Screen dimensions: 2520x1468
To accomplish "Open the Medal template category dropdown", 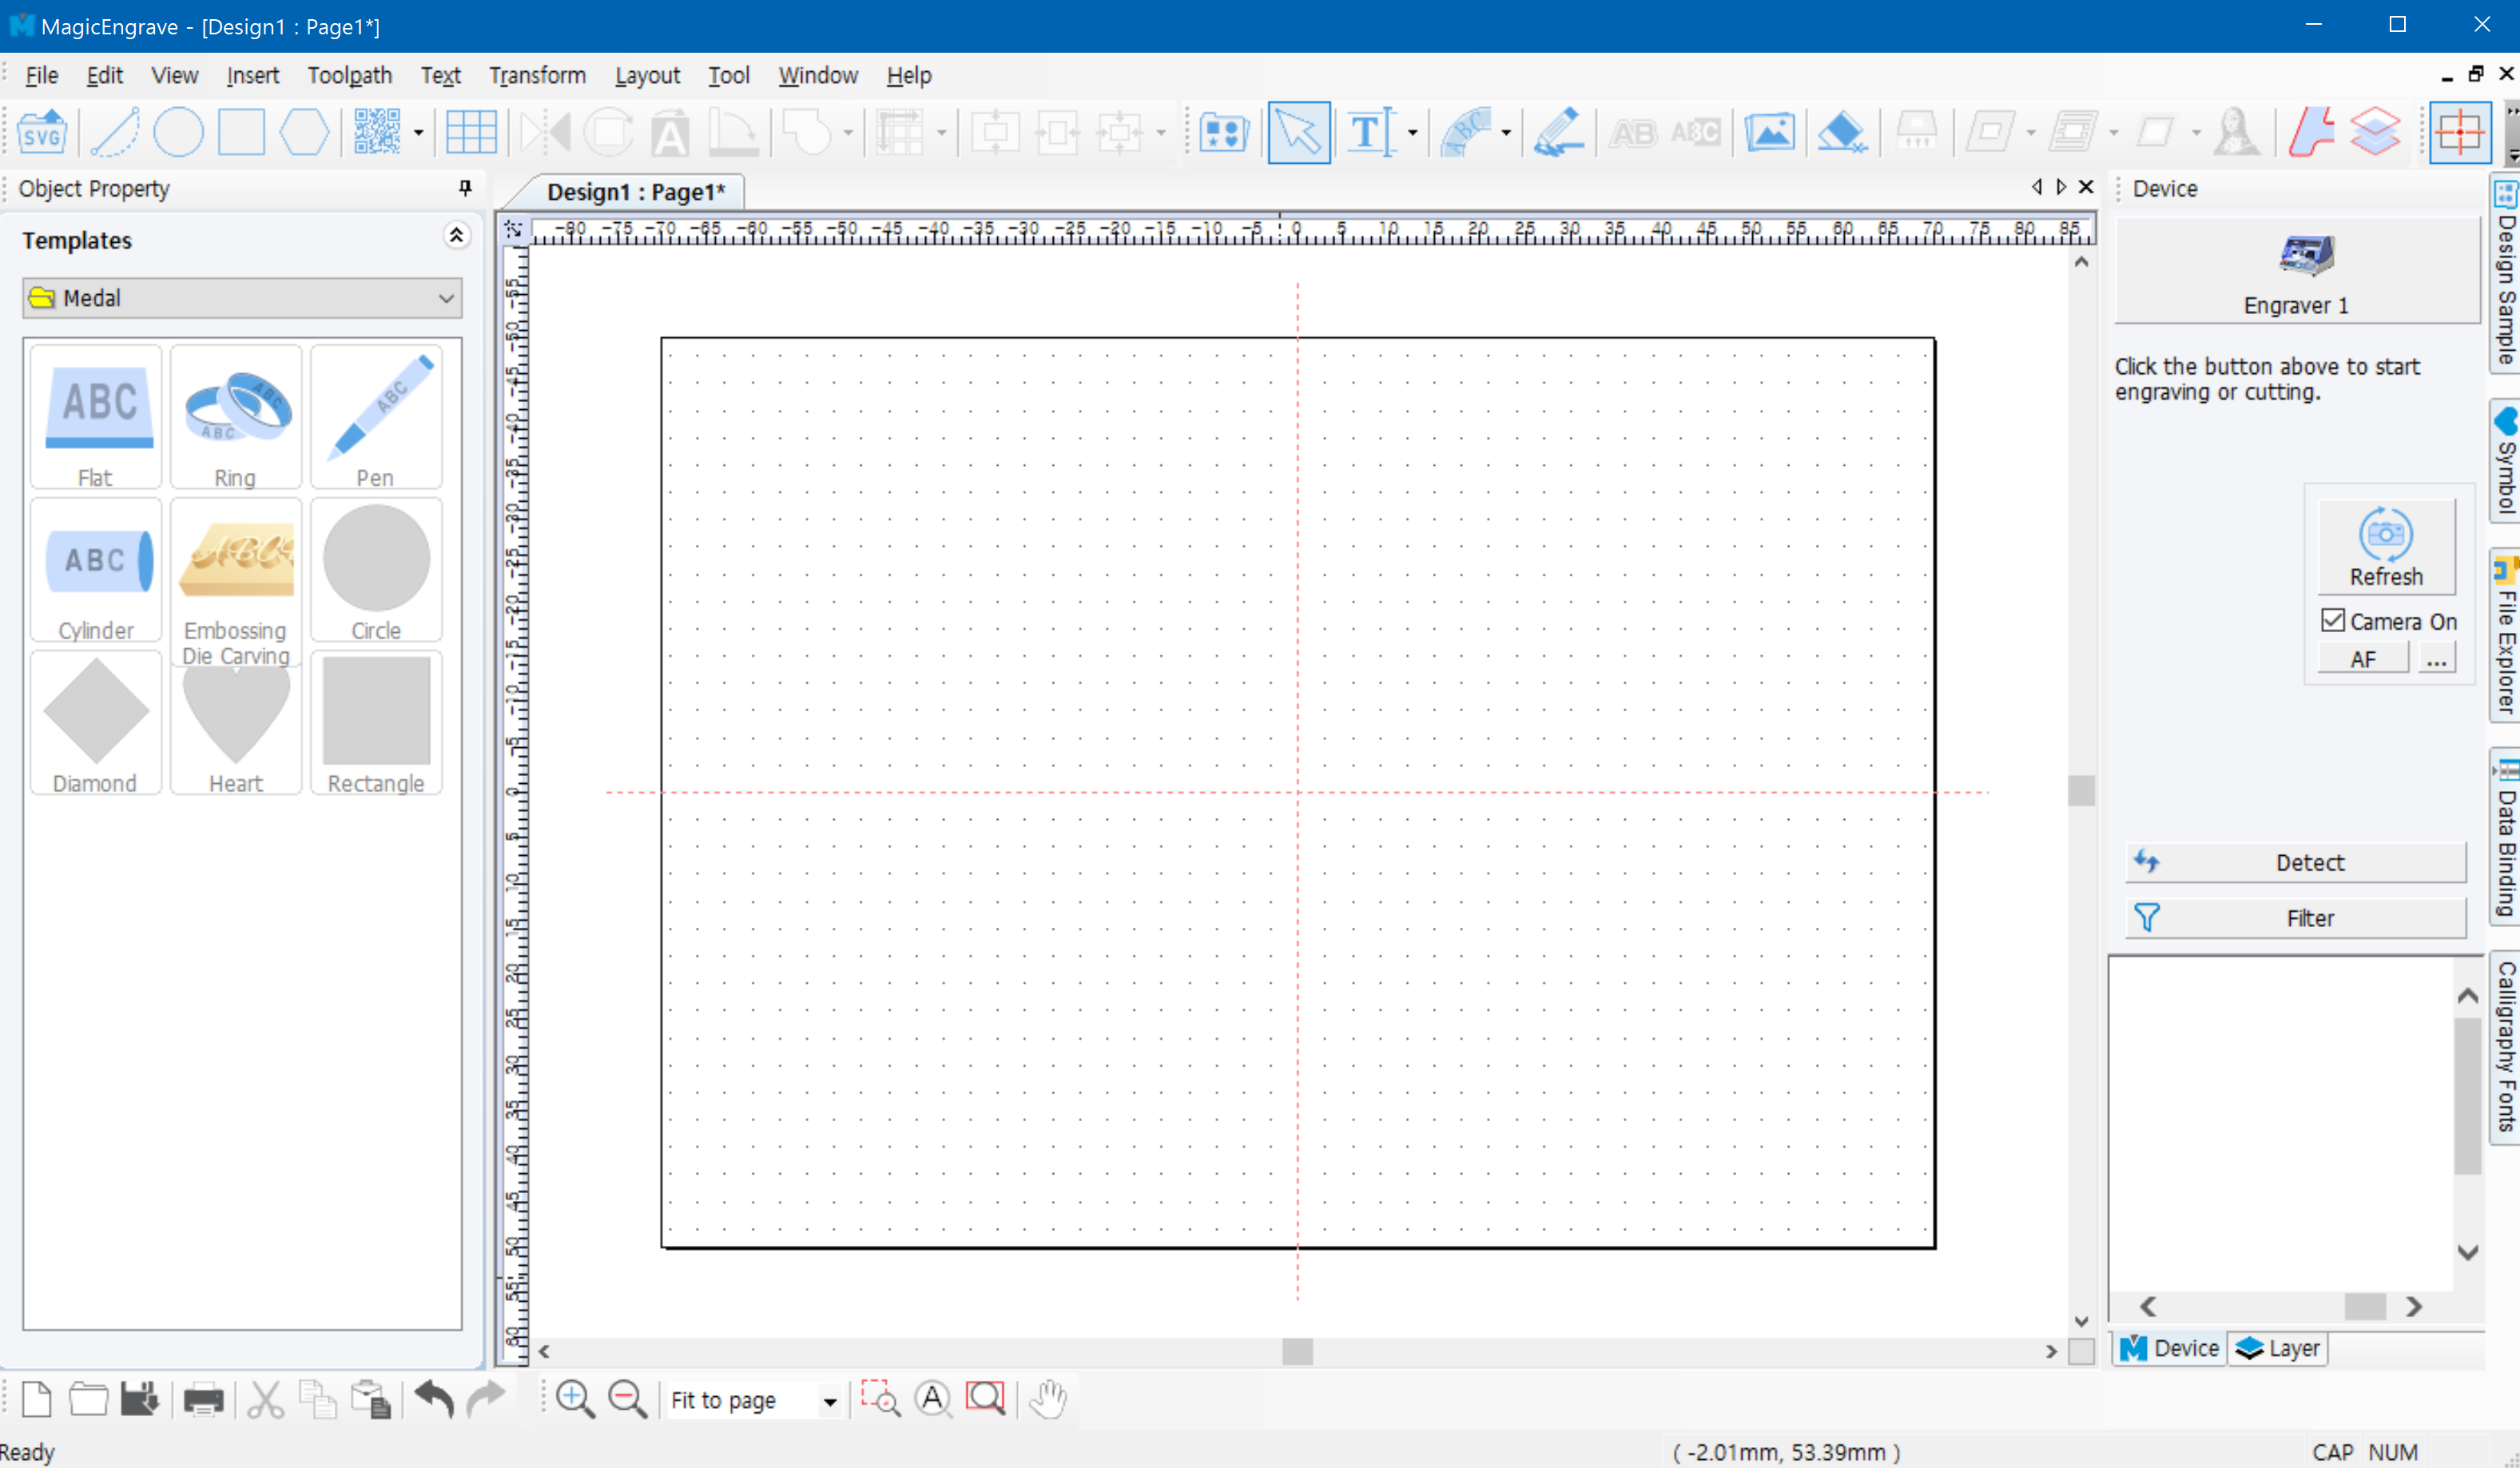I will [x=242, y=298].
